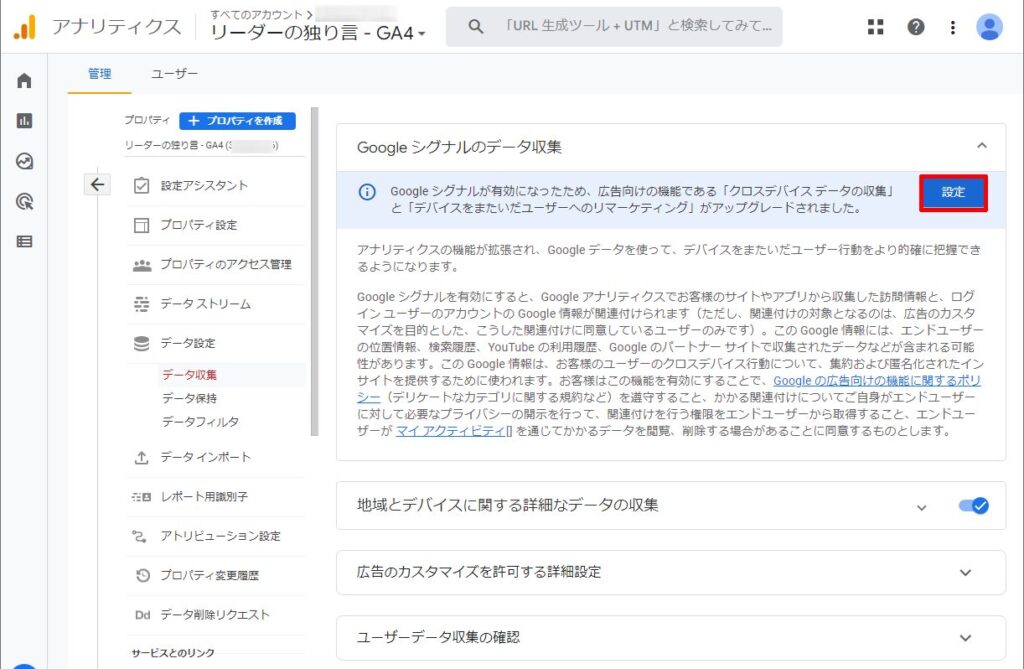
Task: Switch to the ユーザー tab
Action: tap(174, 74)
